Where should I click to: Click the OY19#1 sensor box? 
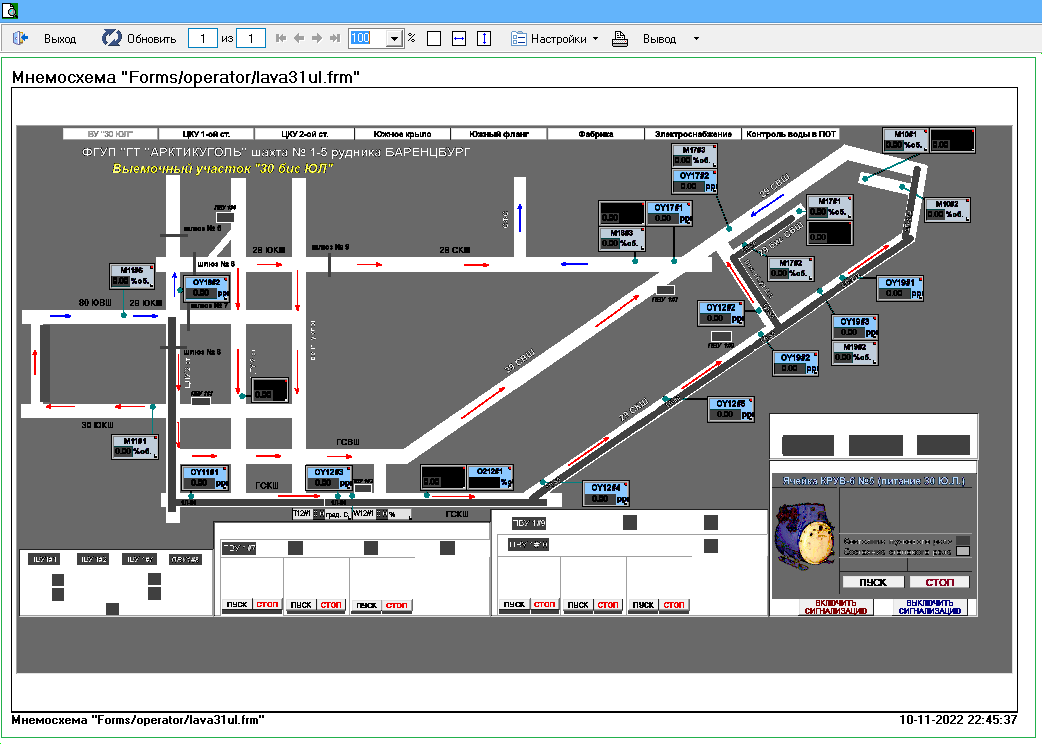900,288
